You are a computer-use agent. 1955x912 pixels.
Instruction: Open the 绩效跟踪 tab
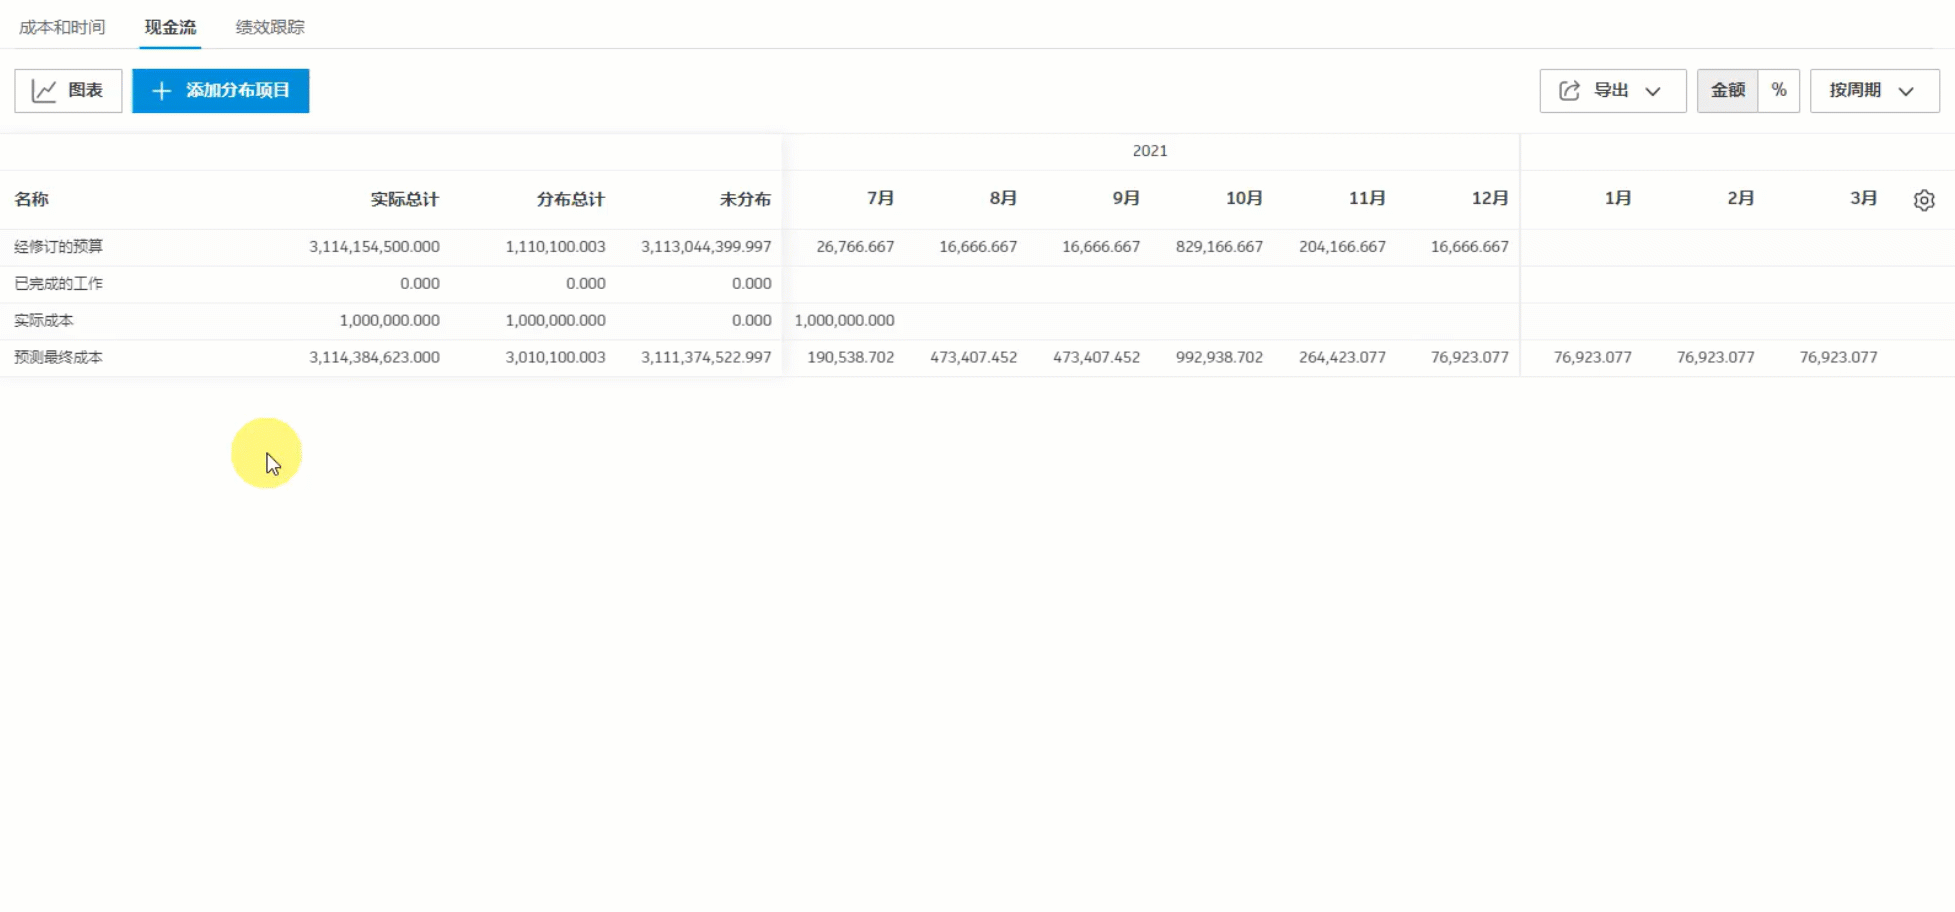click(270, 27)
